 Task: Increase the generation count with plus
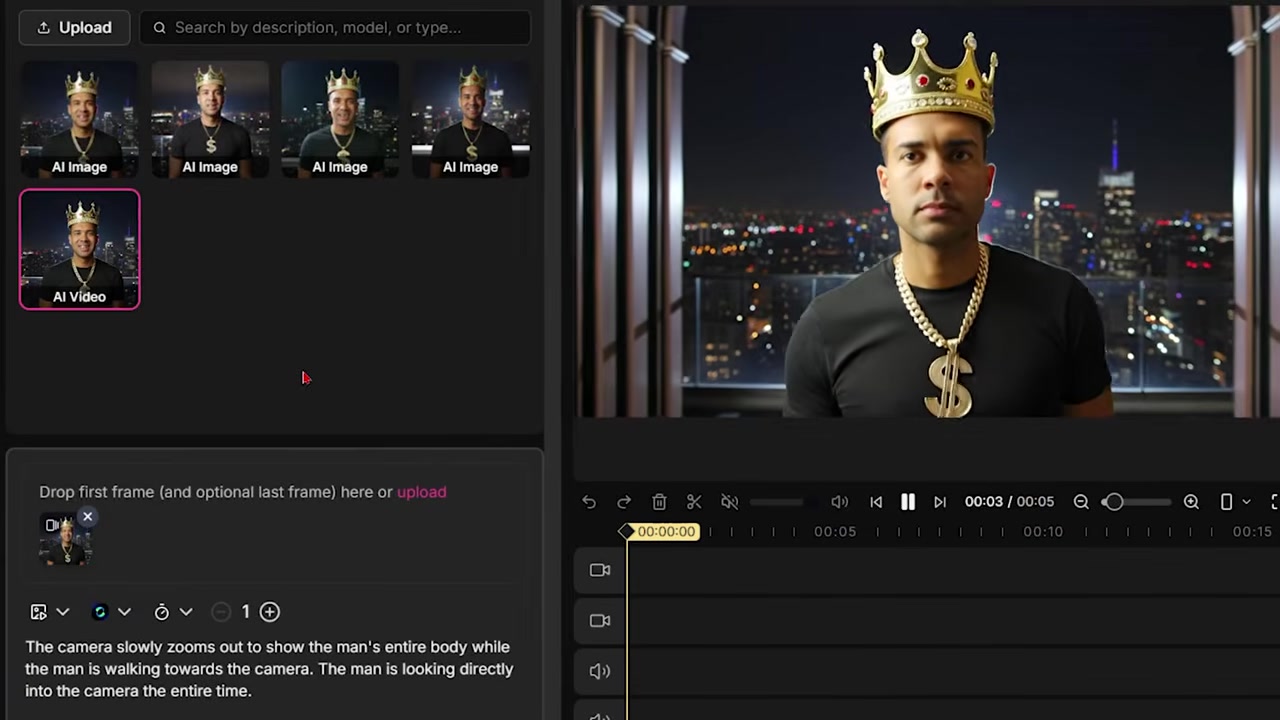[x=270, y=612]
